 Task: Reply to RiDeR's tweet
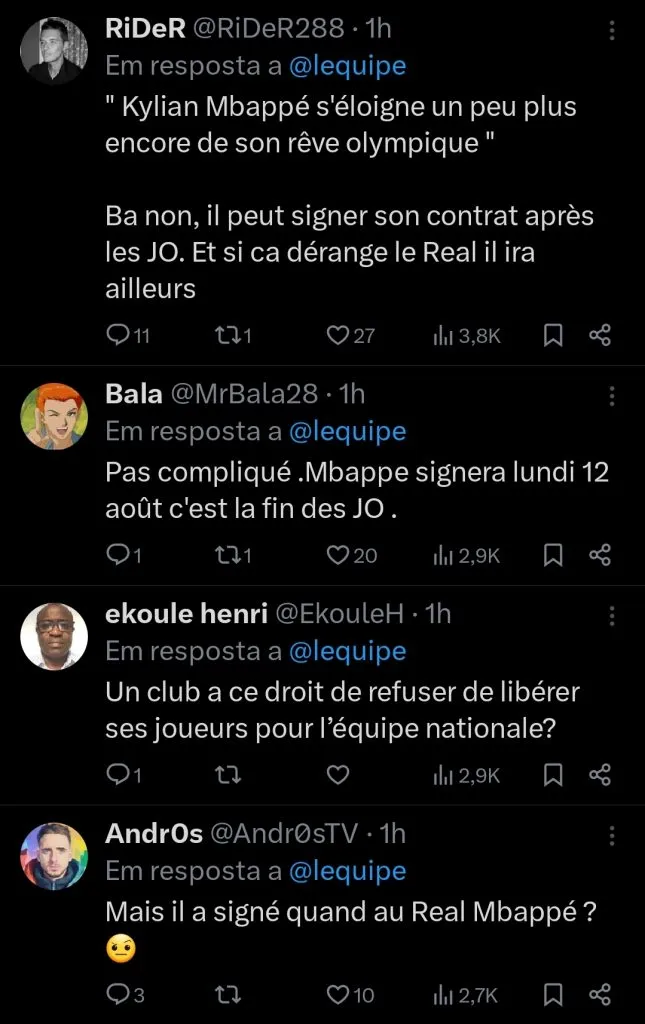pos(118,336)
